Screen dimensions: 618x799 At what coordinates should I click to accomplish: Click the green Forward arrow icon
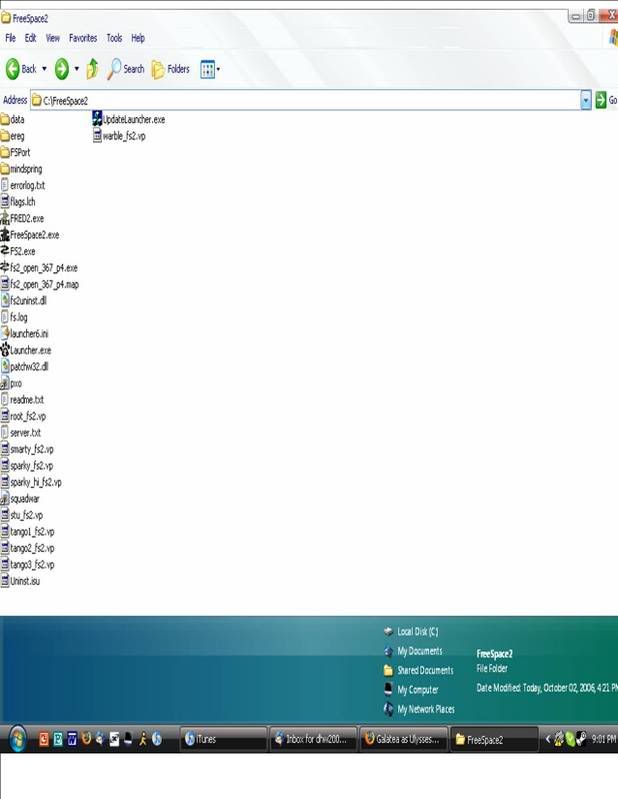point(62,69)
